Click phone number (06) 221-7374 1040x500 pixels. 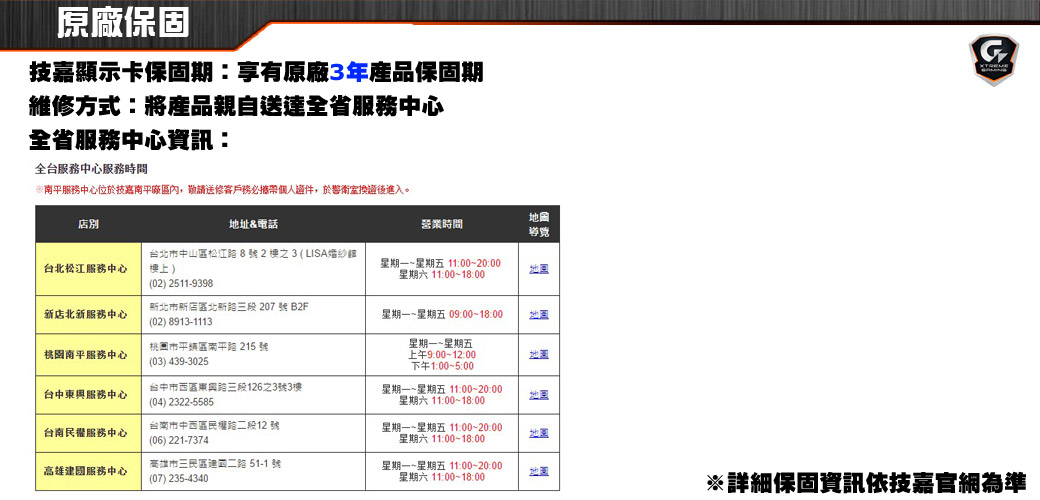click(179, 440)
